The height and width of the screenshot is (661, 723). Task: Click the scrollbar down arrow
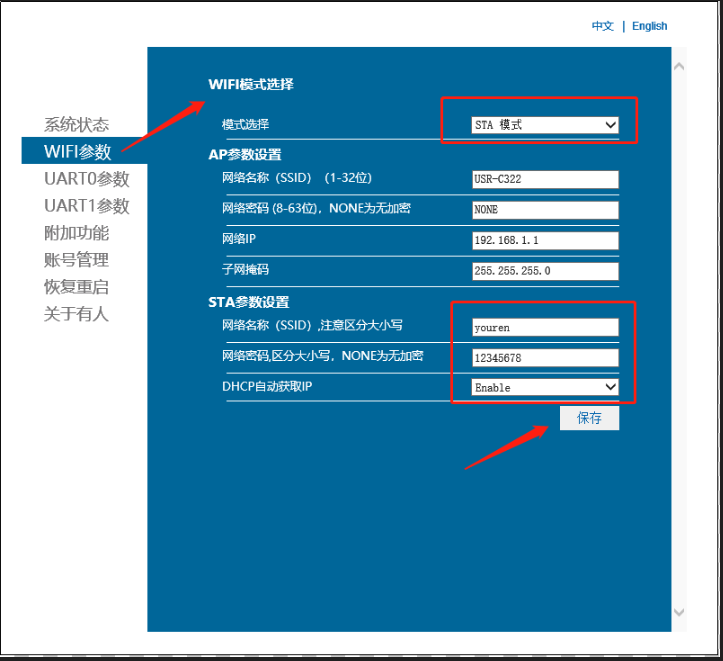pos(680,612)
